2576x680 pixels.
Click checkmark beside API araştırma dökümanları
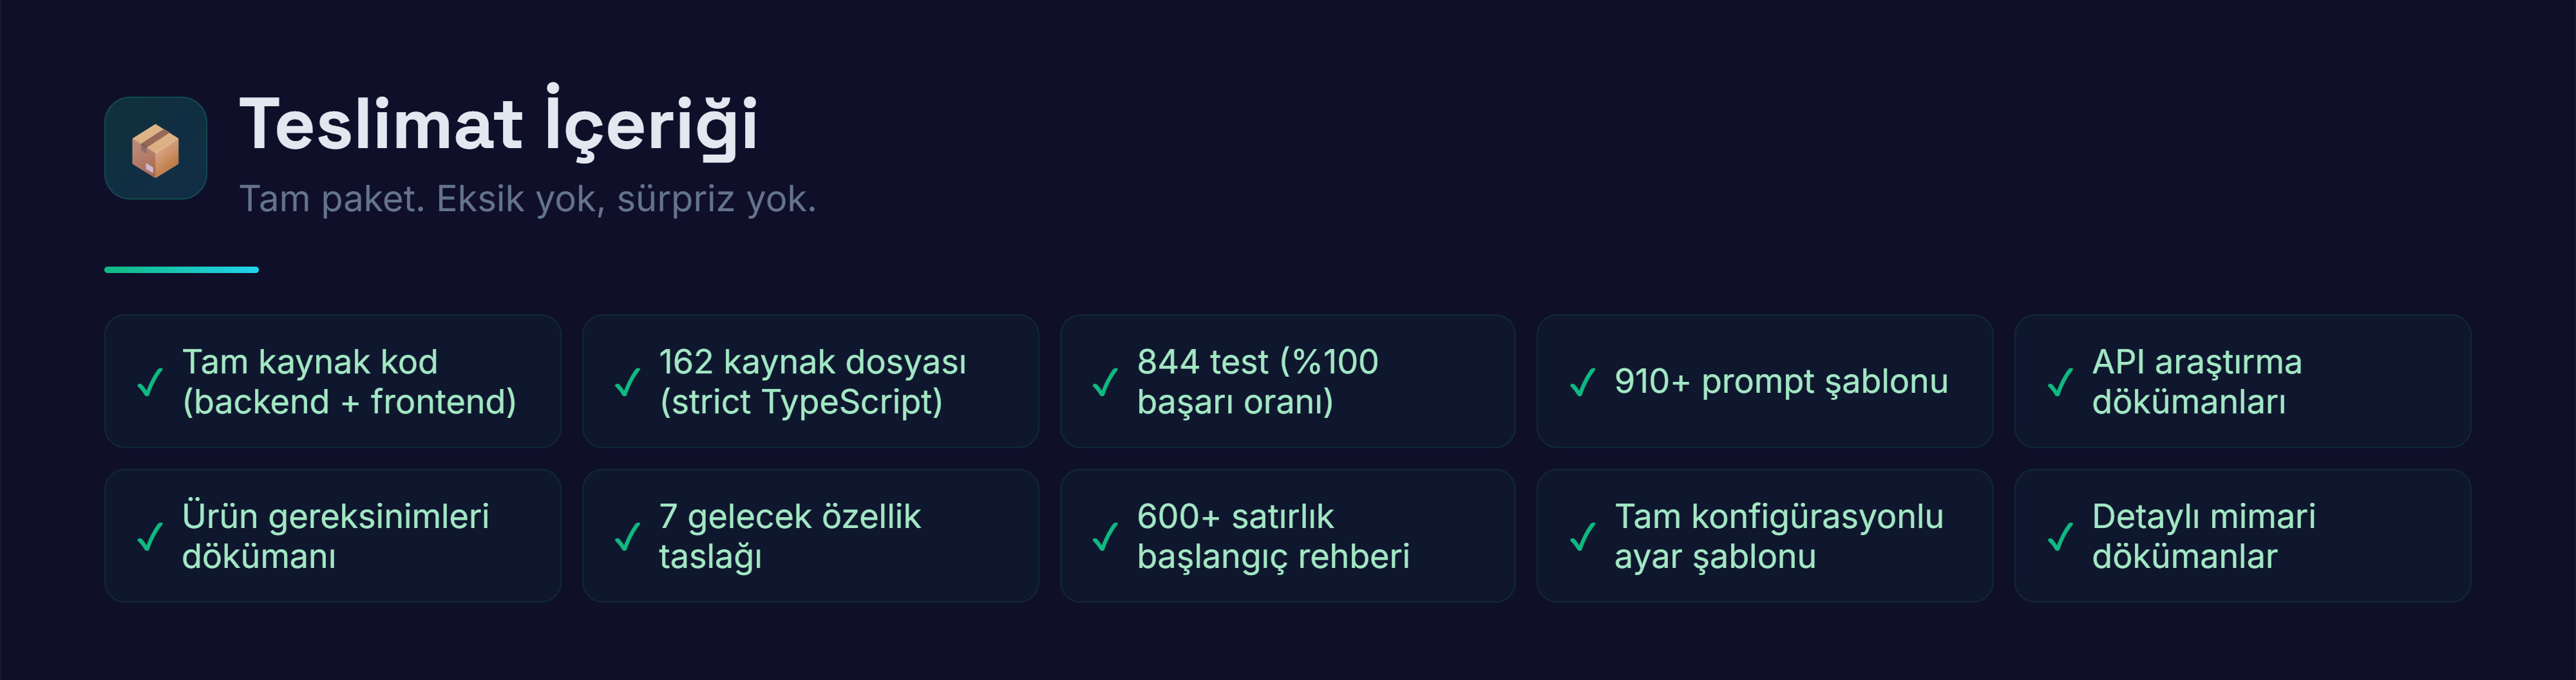[x=2060, y=382]
